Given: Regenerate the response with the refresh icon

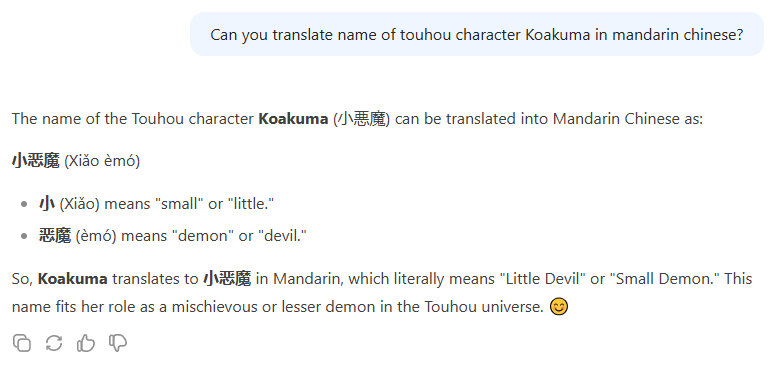Looking at the screenshot, I should point(54,343).
